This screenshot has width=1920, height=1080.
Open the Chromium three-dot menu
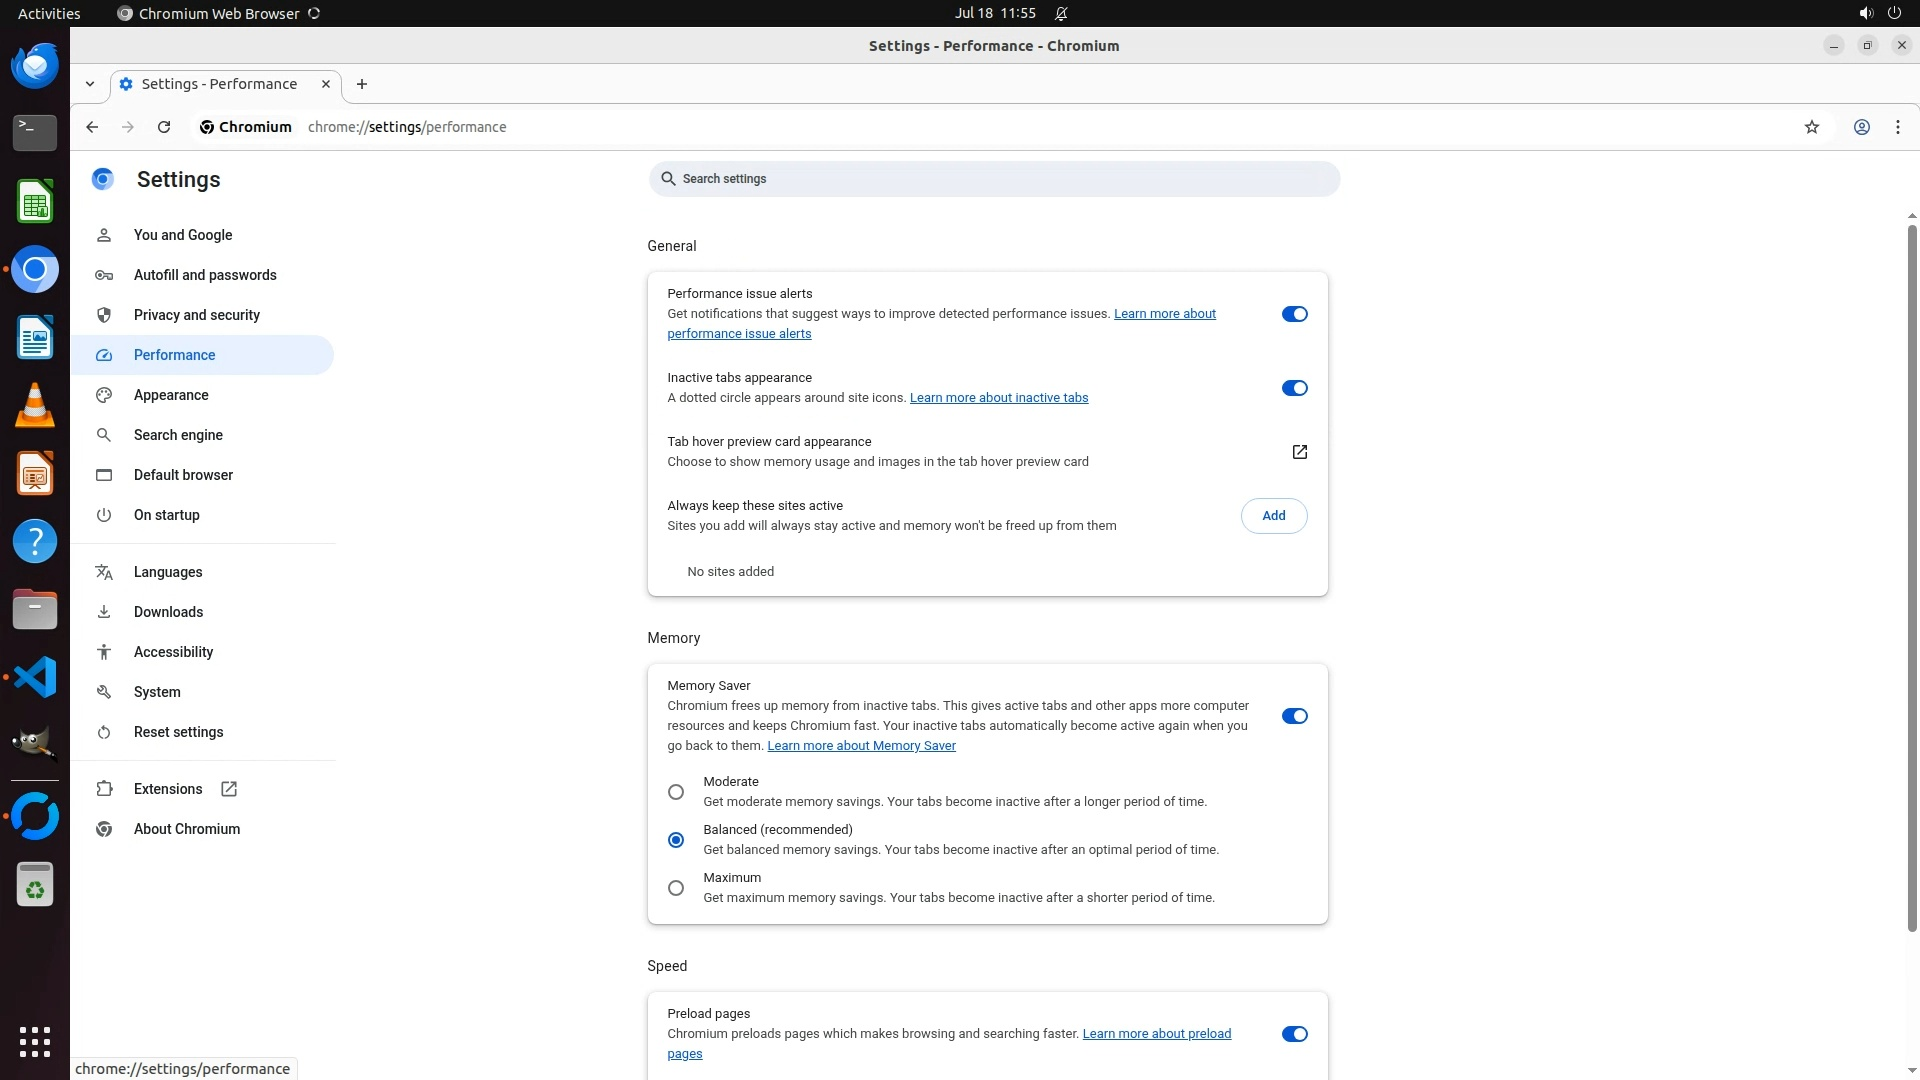tap(1897, 127)
